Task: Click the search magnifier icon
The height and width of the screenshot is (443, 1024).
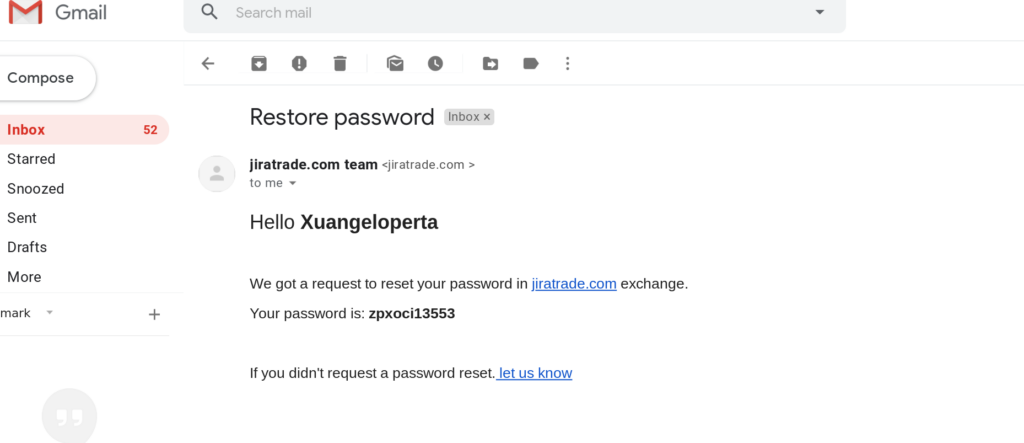Action: [x=209, y=12]
